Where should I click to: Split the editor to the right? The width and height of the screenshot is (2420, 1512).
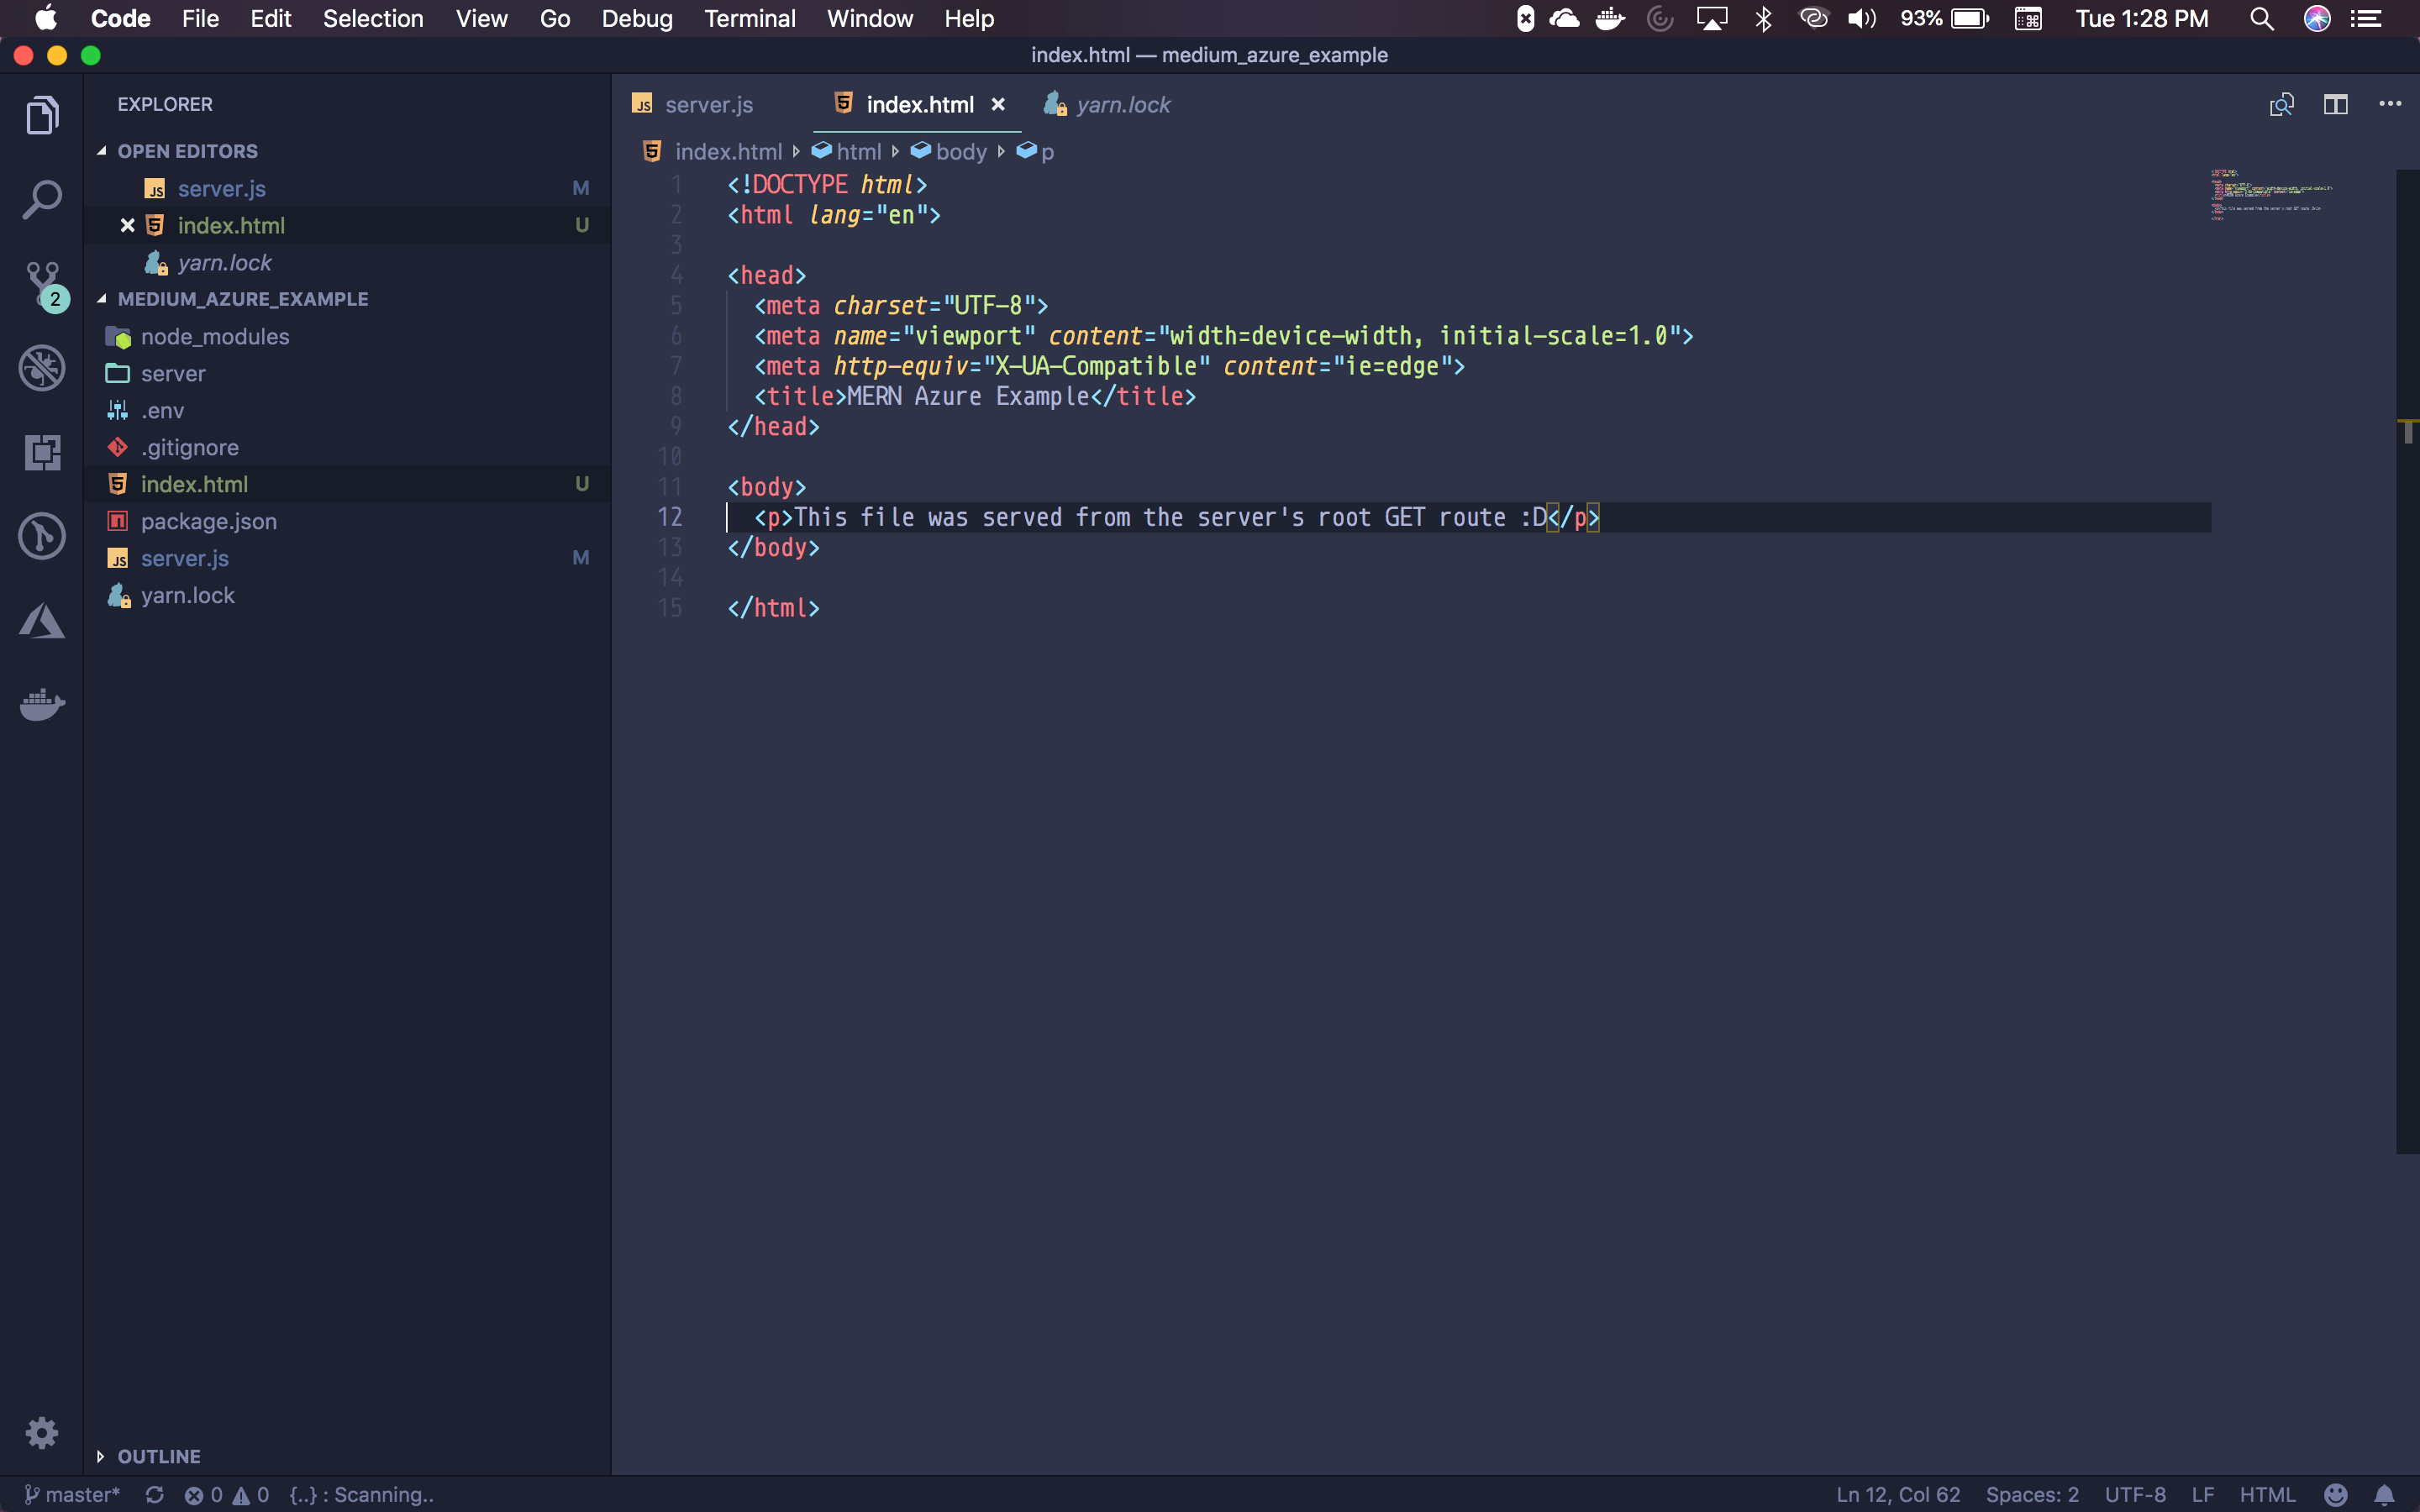tap(2335, 104)
